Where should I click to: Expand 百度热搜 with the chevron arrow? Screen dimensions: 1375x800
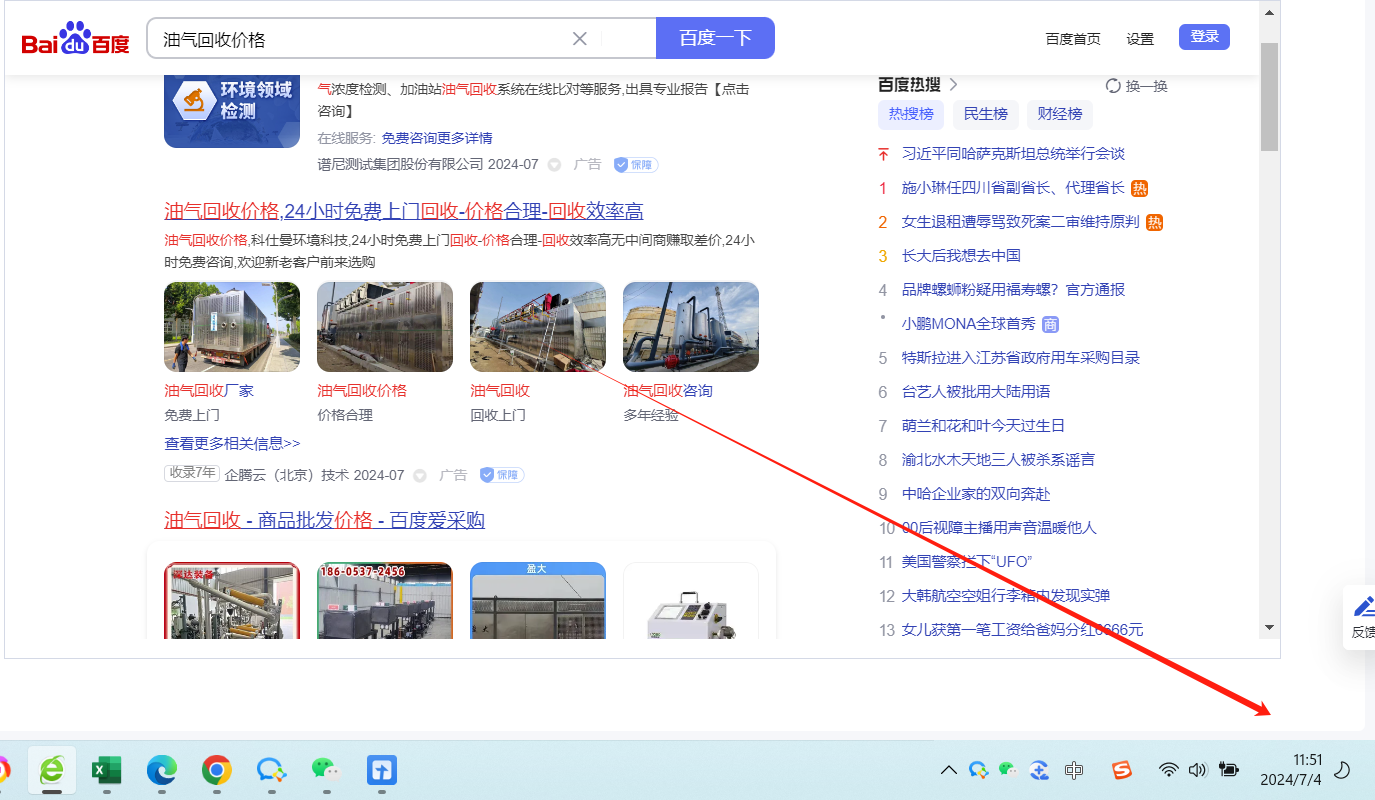953,85
